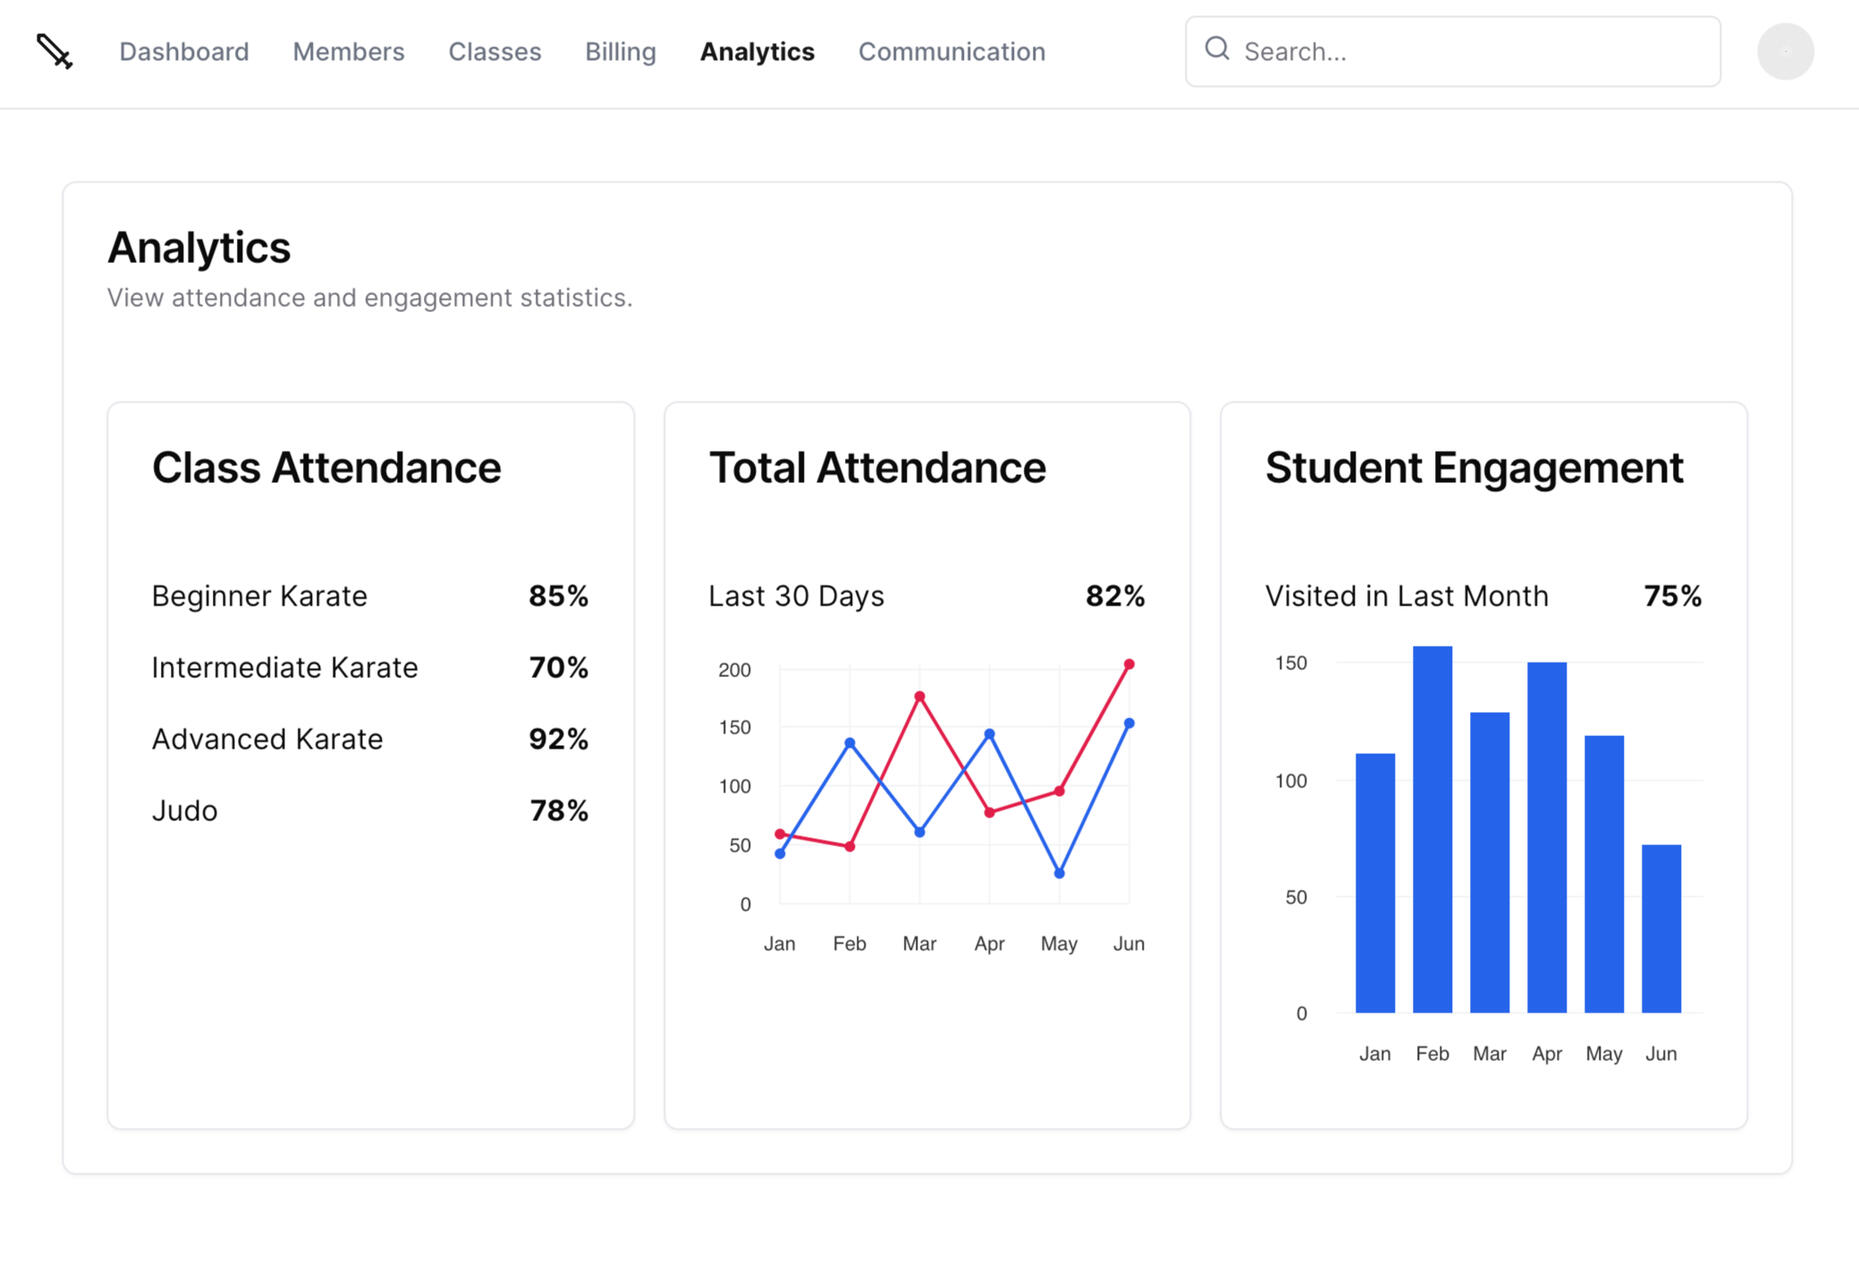
Task: Click the Beginner Karate attendance row
Action: [x=369, y=596]
